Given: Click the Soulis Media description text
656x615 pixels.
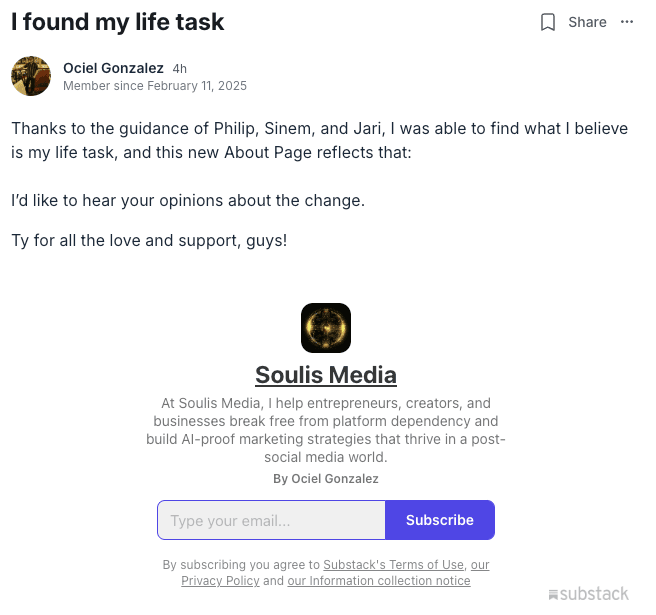Looking at the screenshot, I should point(326,430).
